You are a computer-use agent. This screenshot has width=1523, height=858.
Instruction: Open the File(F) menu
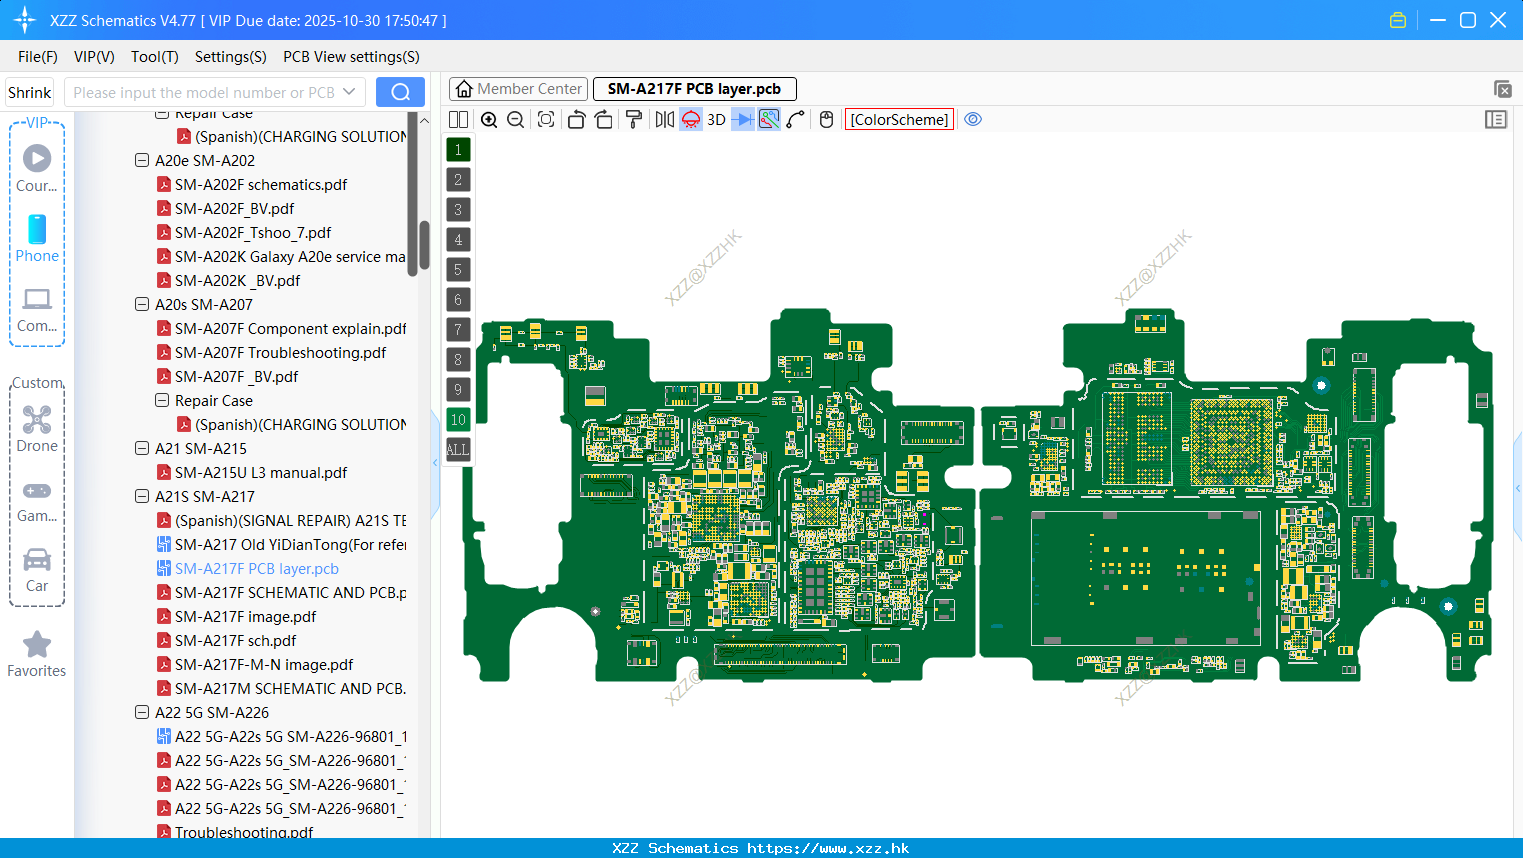(38, 57)
